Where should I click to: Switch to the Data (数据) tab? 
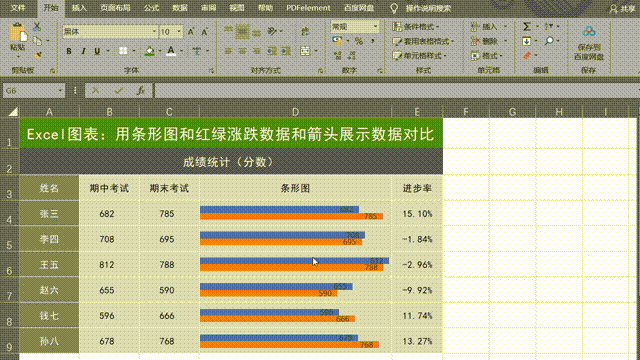click(180, 8)
